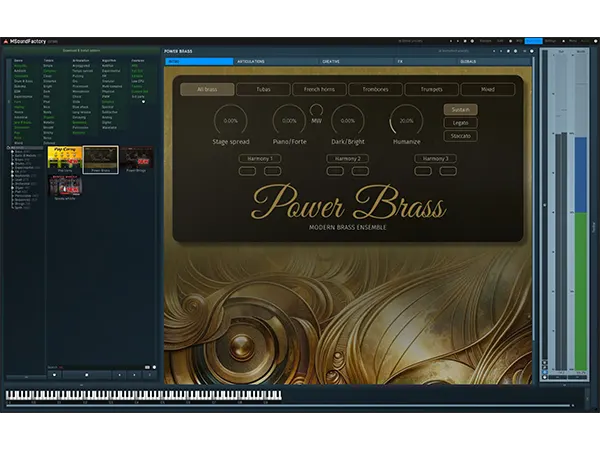Select the French horns section
The height and width of the screenshot is (450, 600).
(319, 89)
